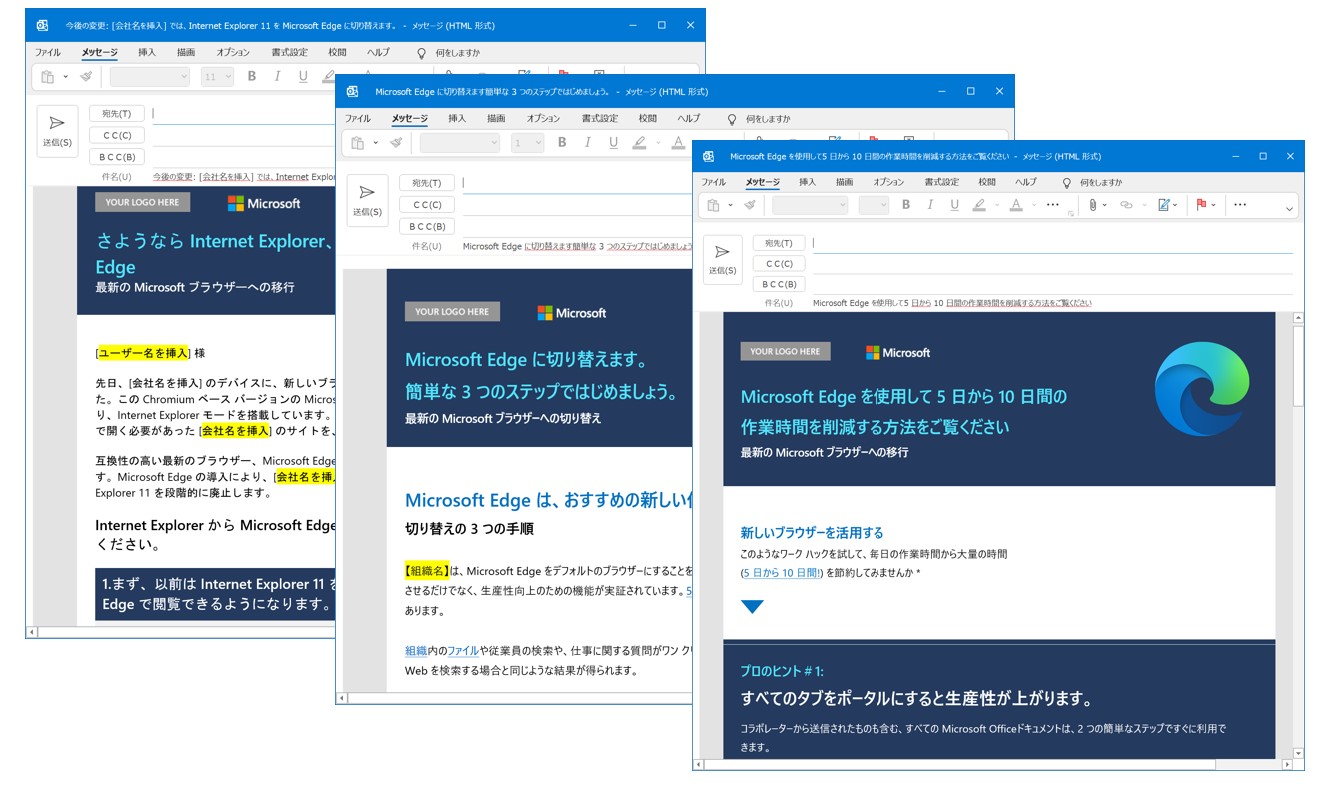Screen dimensions: 1321x787
Task: Click the To address field in the front window
Action: click(x=1052, y=243)
